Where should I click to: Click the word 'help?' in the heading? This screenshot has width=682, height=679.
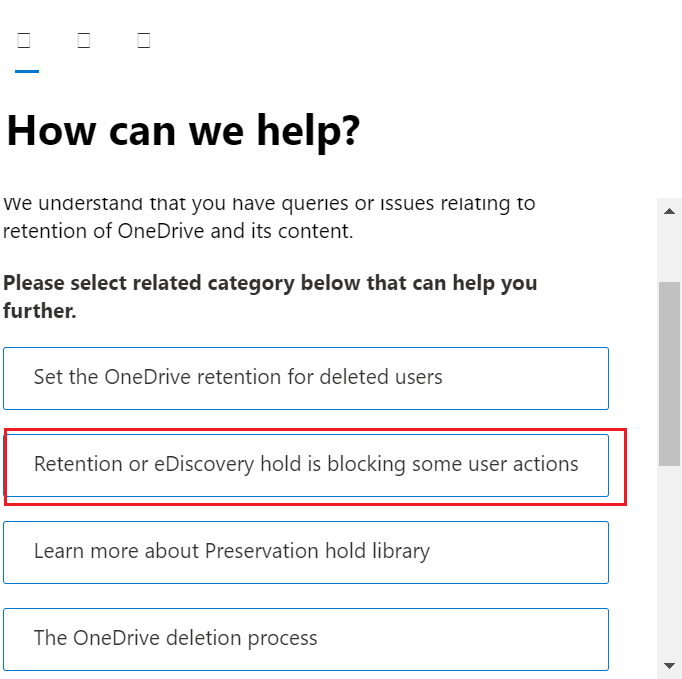pos(308,131)
